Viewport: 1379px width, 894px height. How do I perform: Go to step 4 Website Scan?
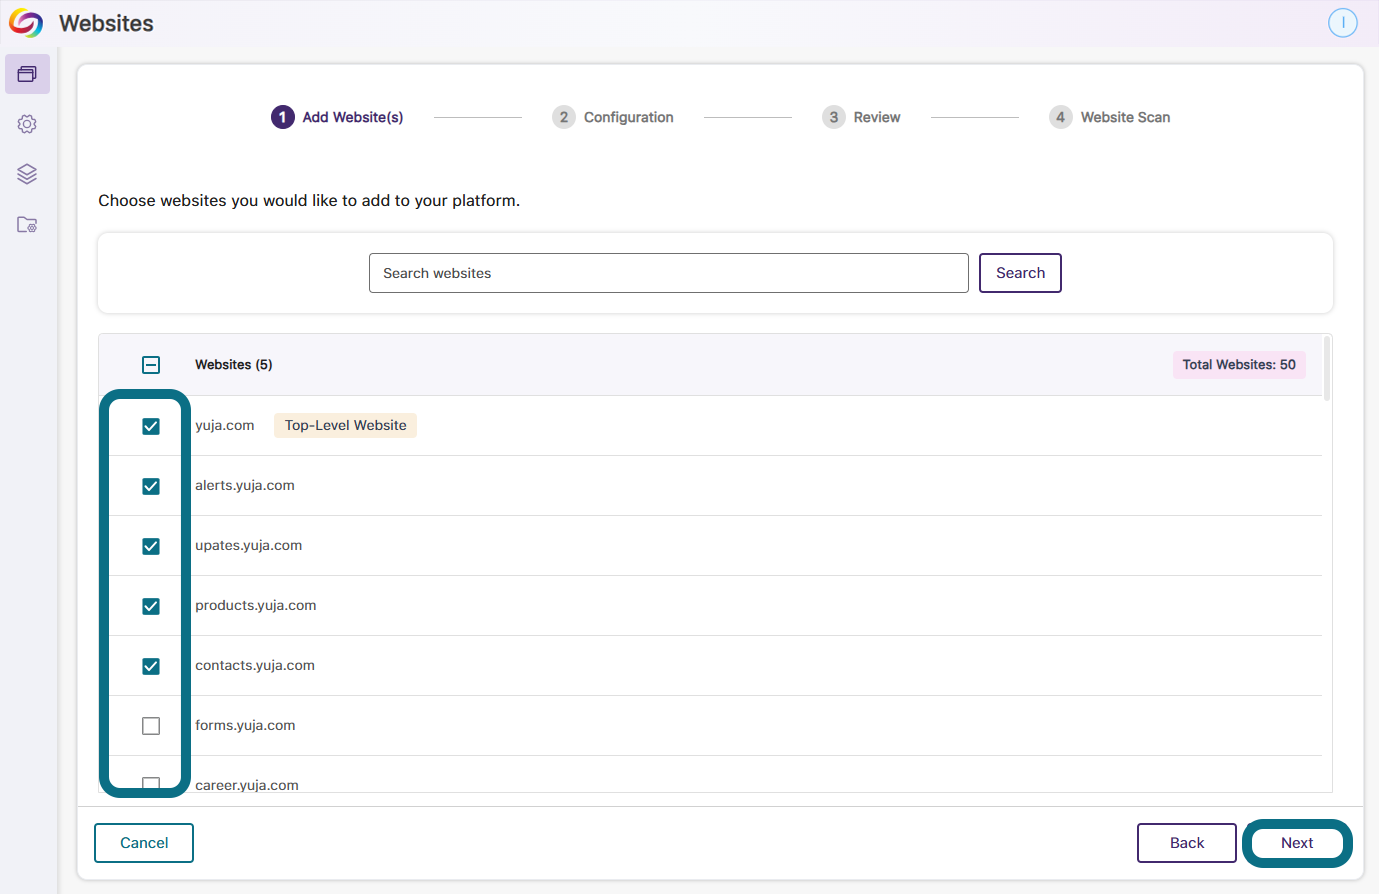tap(1110, 117)
